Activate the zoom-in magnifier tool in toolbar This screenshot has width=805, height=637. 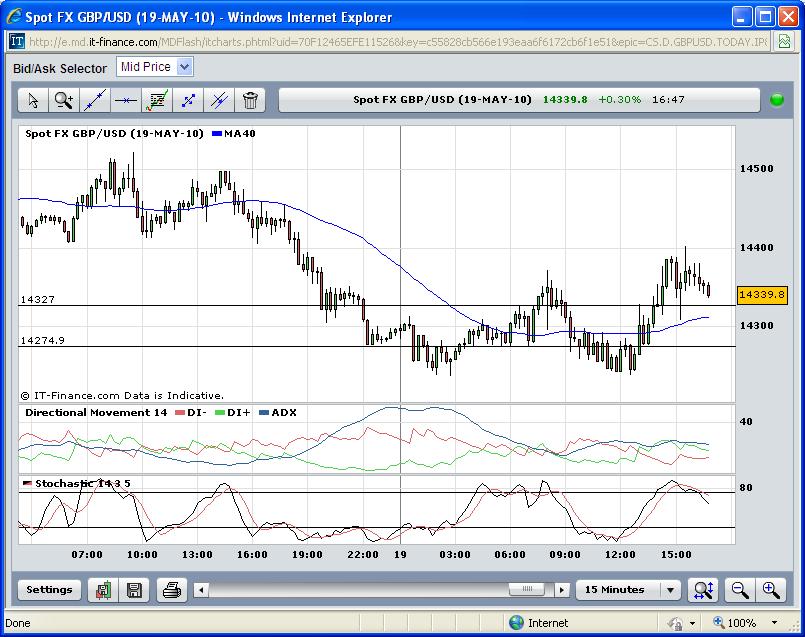[64, 100]
